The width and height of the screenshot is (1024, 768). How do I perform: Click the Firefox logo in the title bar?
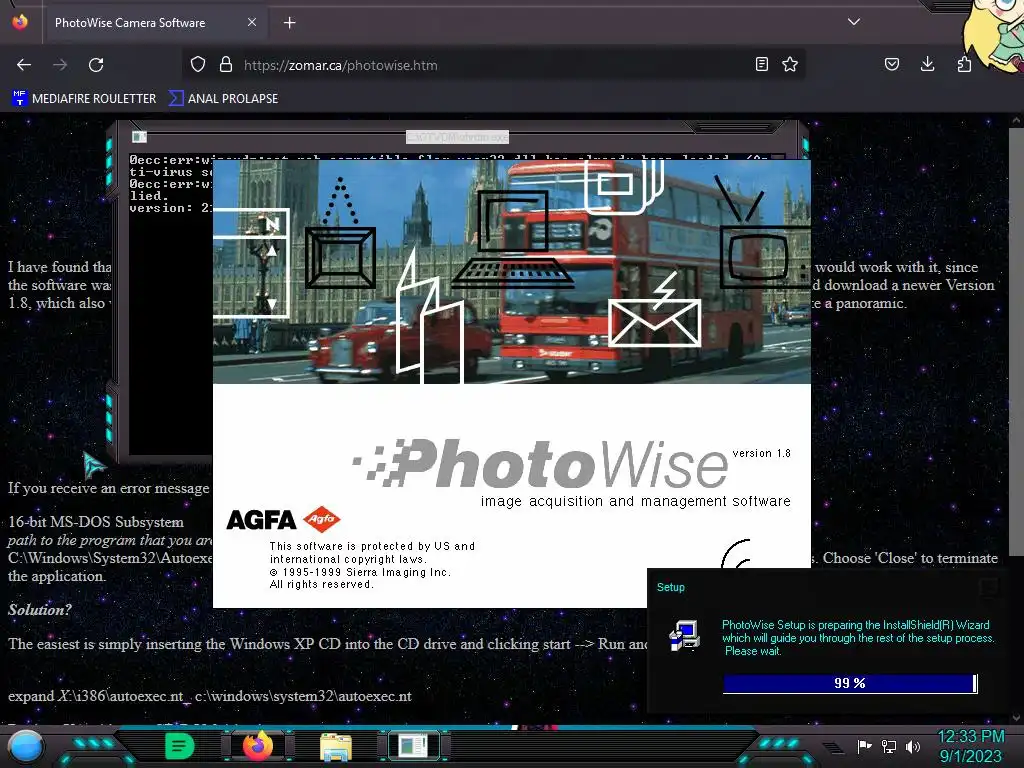(x=20, y=22)
